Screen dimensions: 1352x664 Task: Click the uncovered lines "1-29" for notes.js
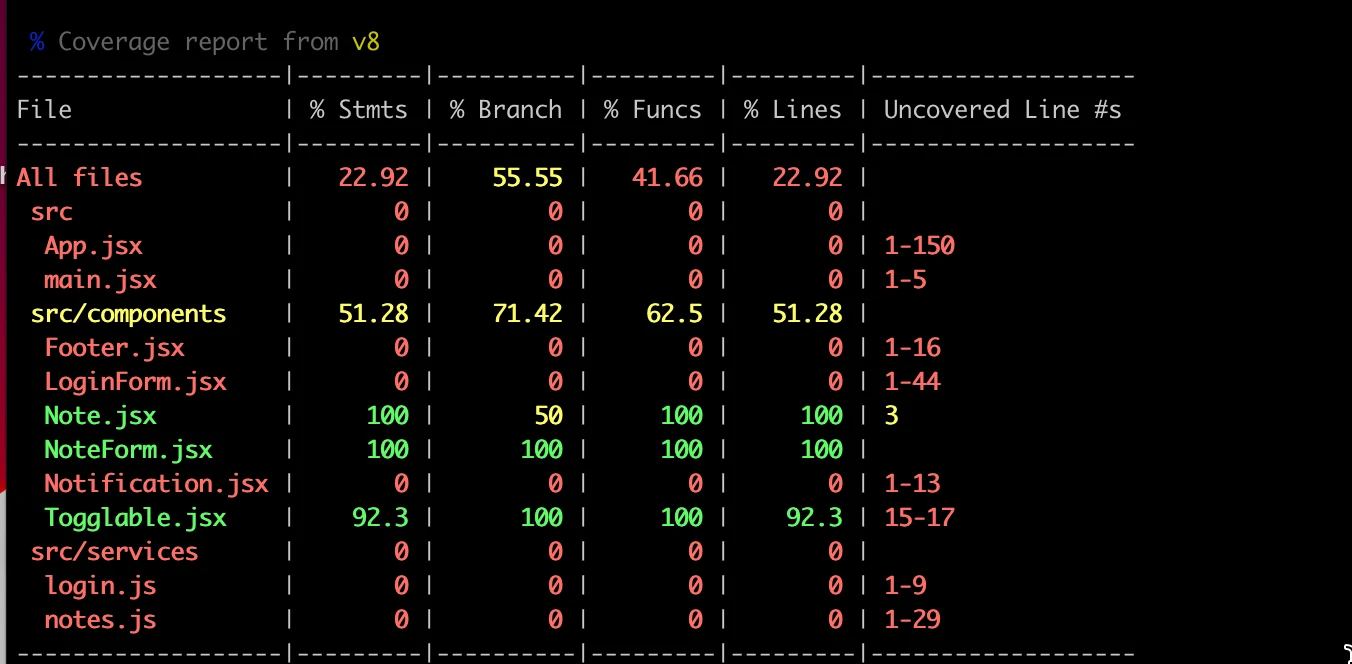912,620
